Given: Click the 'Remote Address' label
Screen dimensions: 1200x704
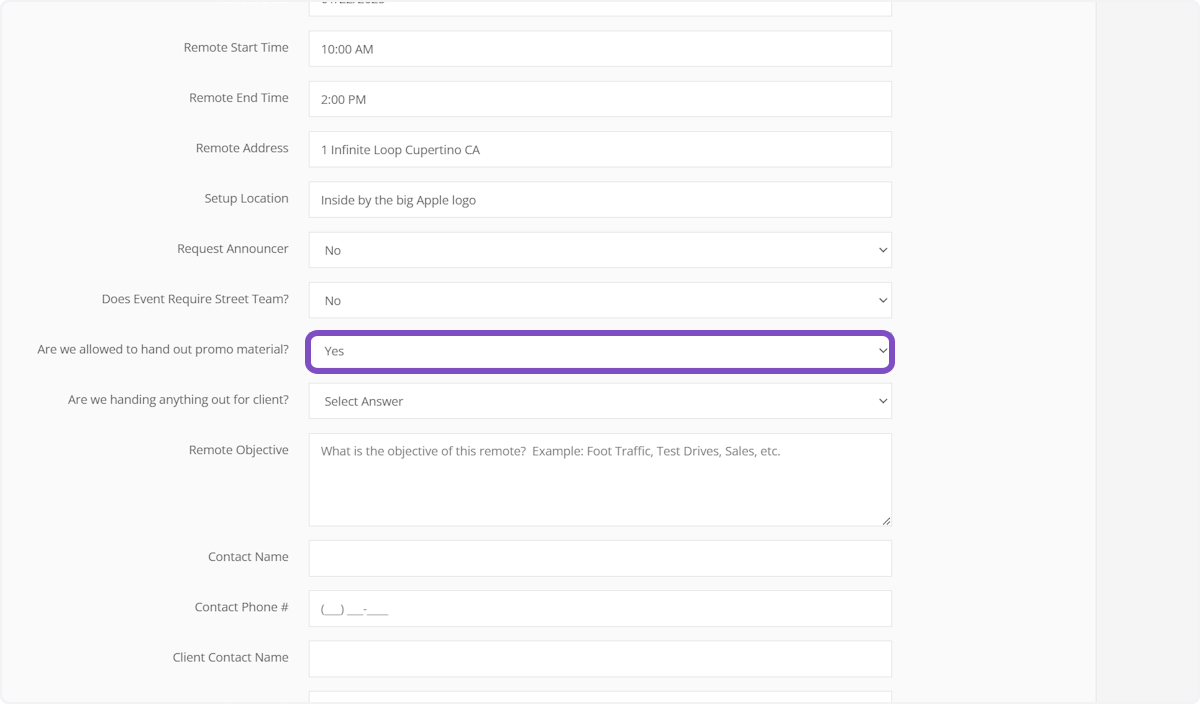Looking at the screenshot, I should click(242, 148).
